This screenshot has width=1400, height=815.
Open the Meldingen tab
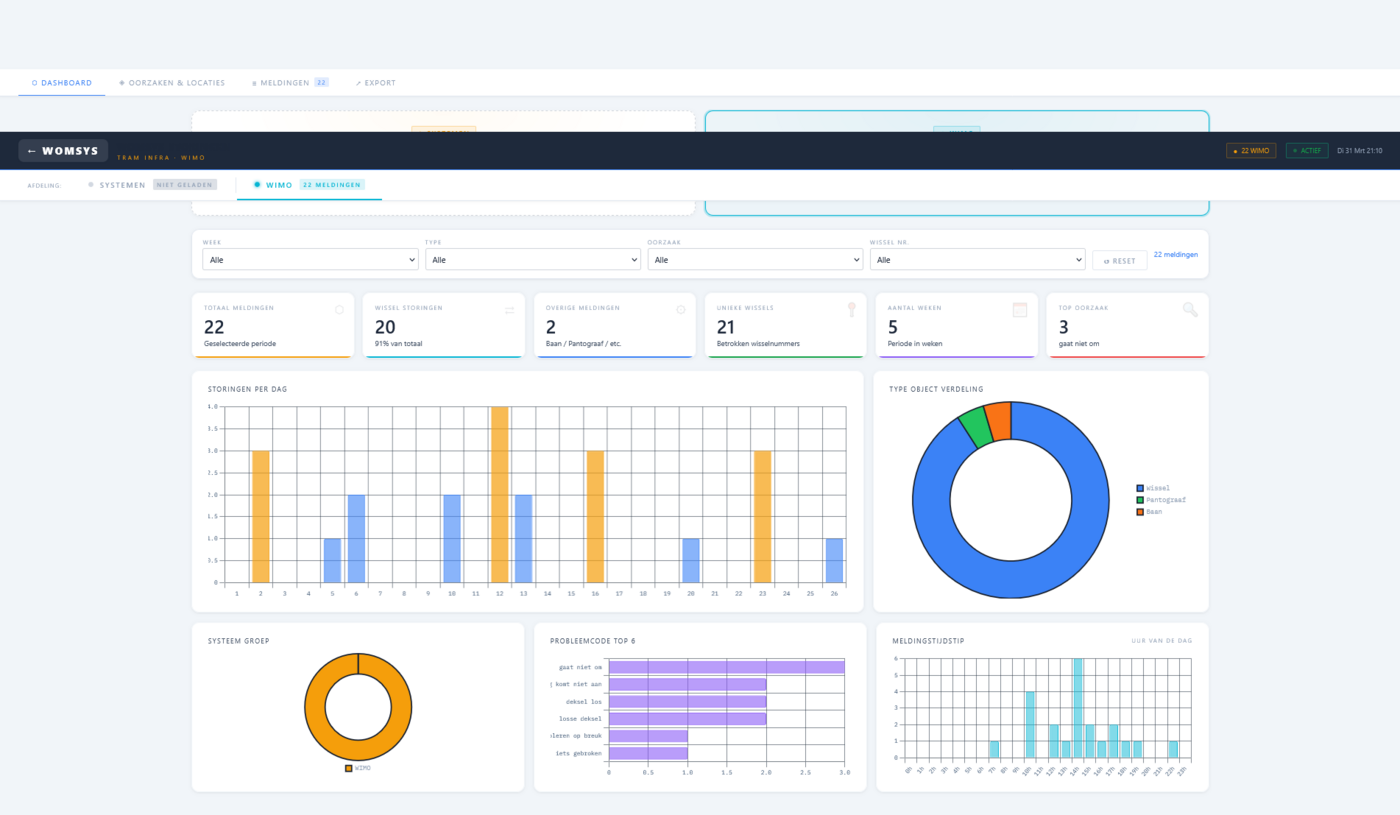coord(283,83)
